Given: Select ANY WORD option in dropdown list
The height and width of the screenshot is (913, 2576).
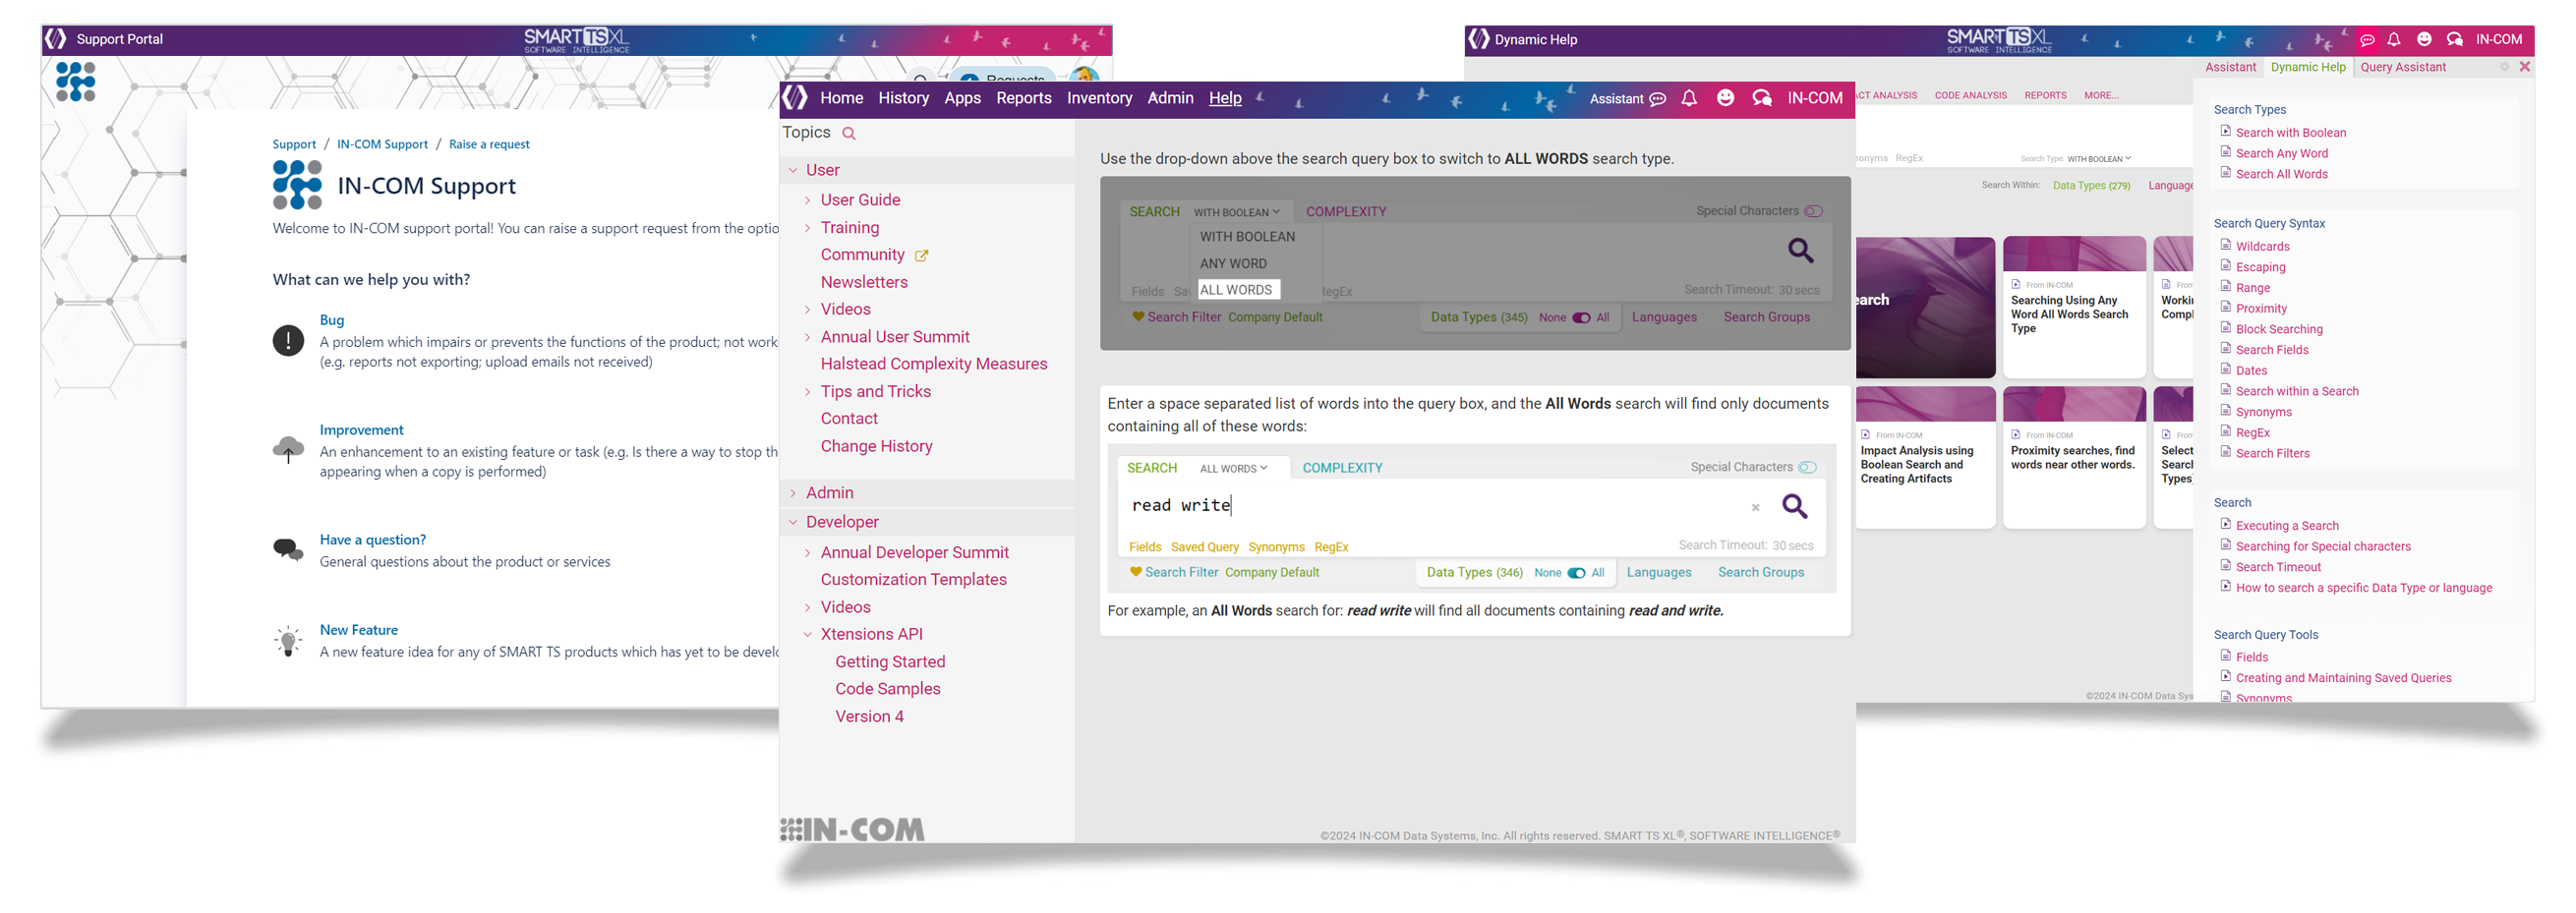Looking at the screenshot, I should pyautogui.click(x=1233, y=264).
